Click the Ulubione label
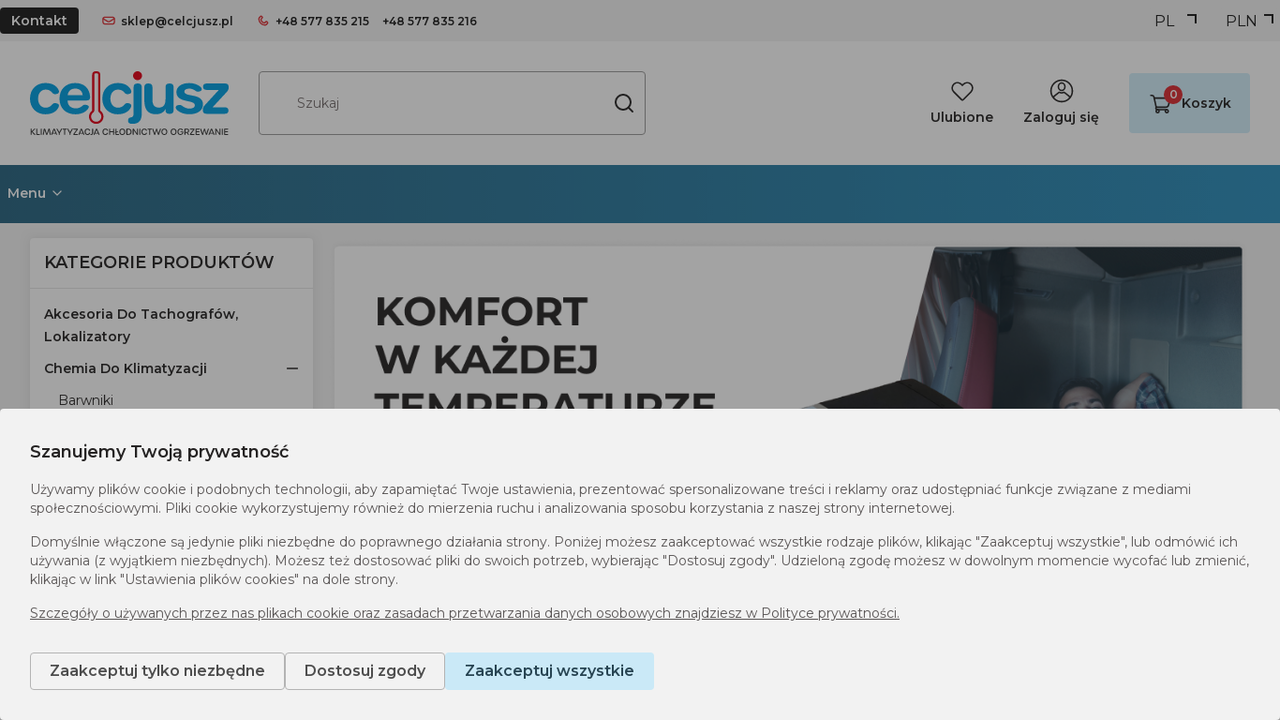 [x=962, y=117]
